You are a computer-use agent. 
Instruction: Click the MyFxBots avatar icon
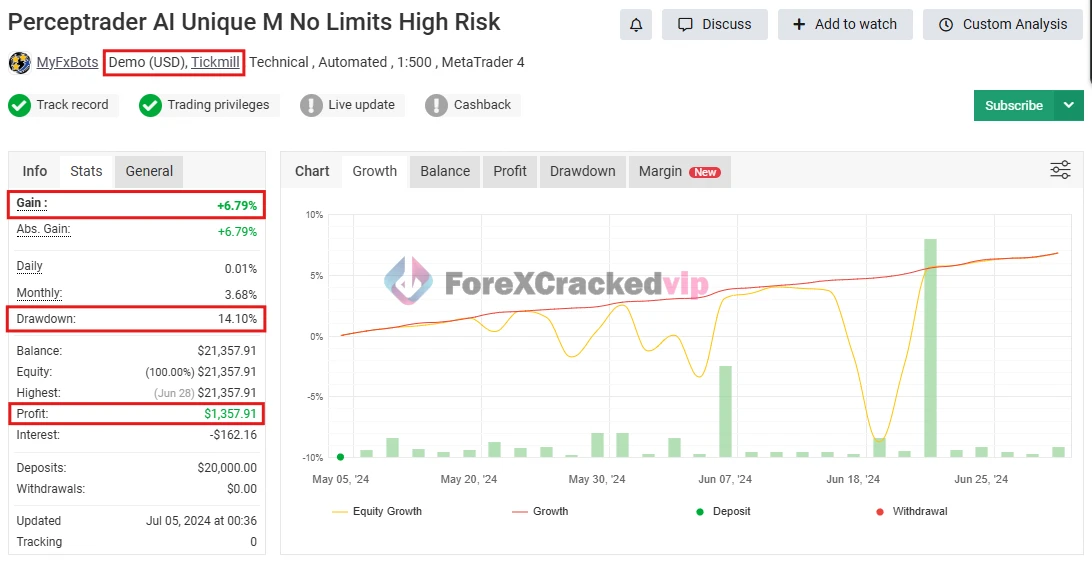point(20,63)
